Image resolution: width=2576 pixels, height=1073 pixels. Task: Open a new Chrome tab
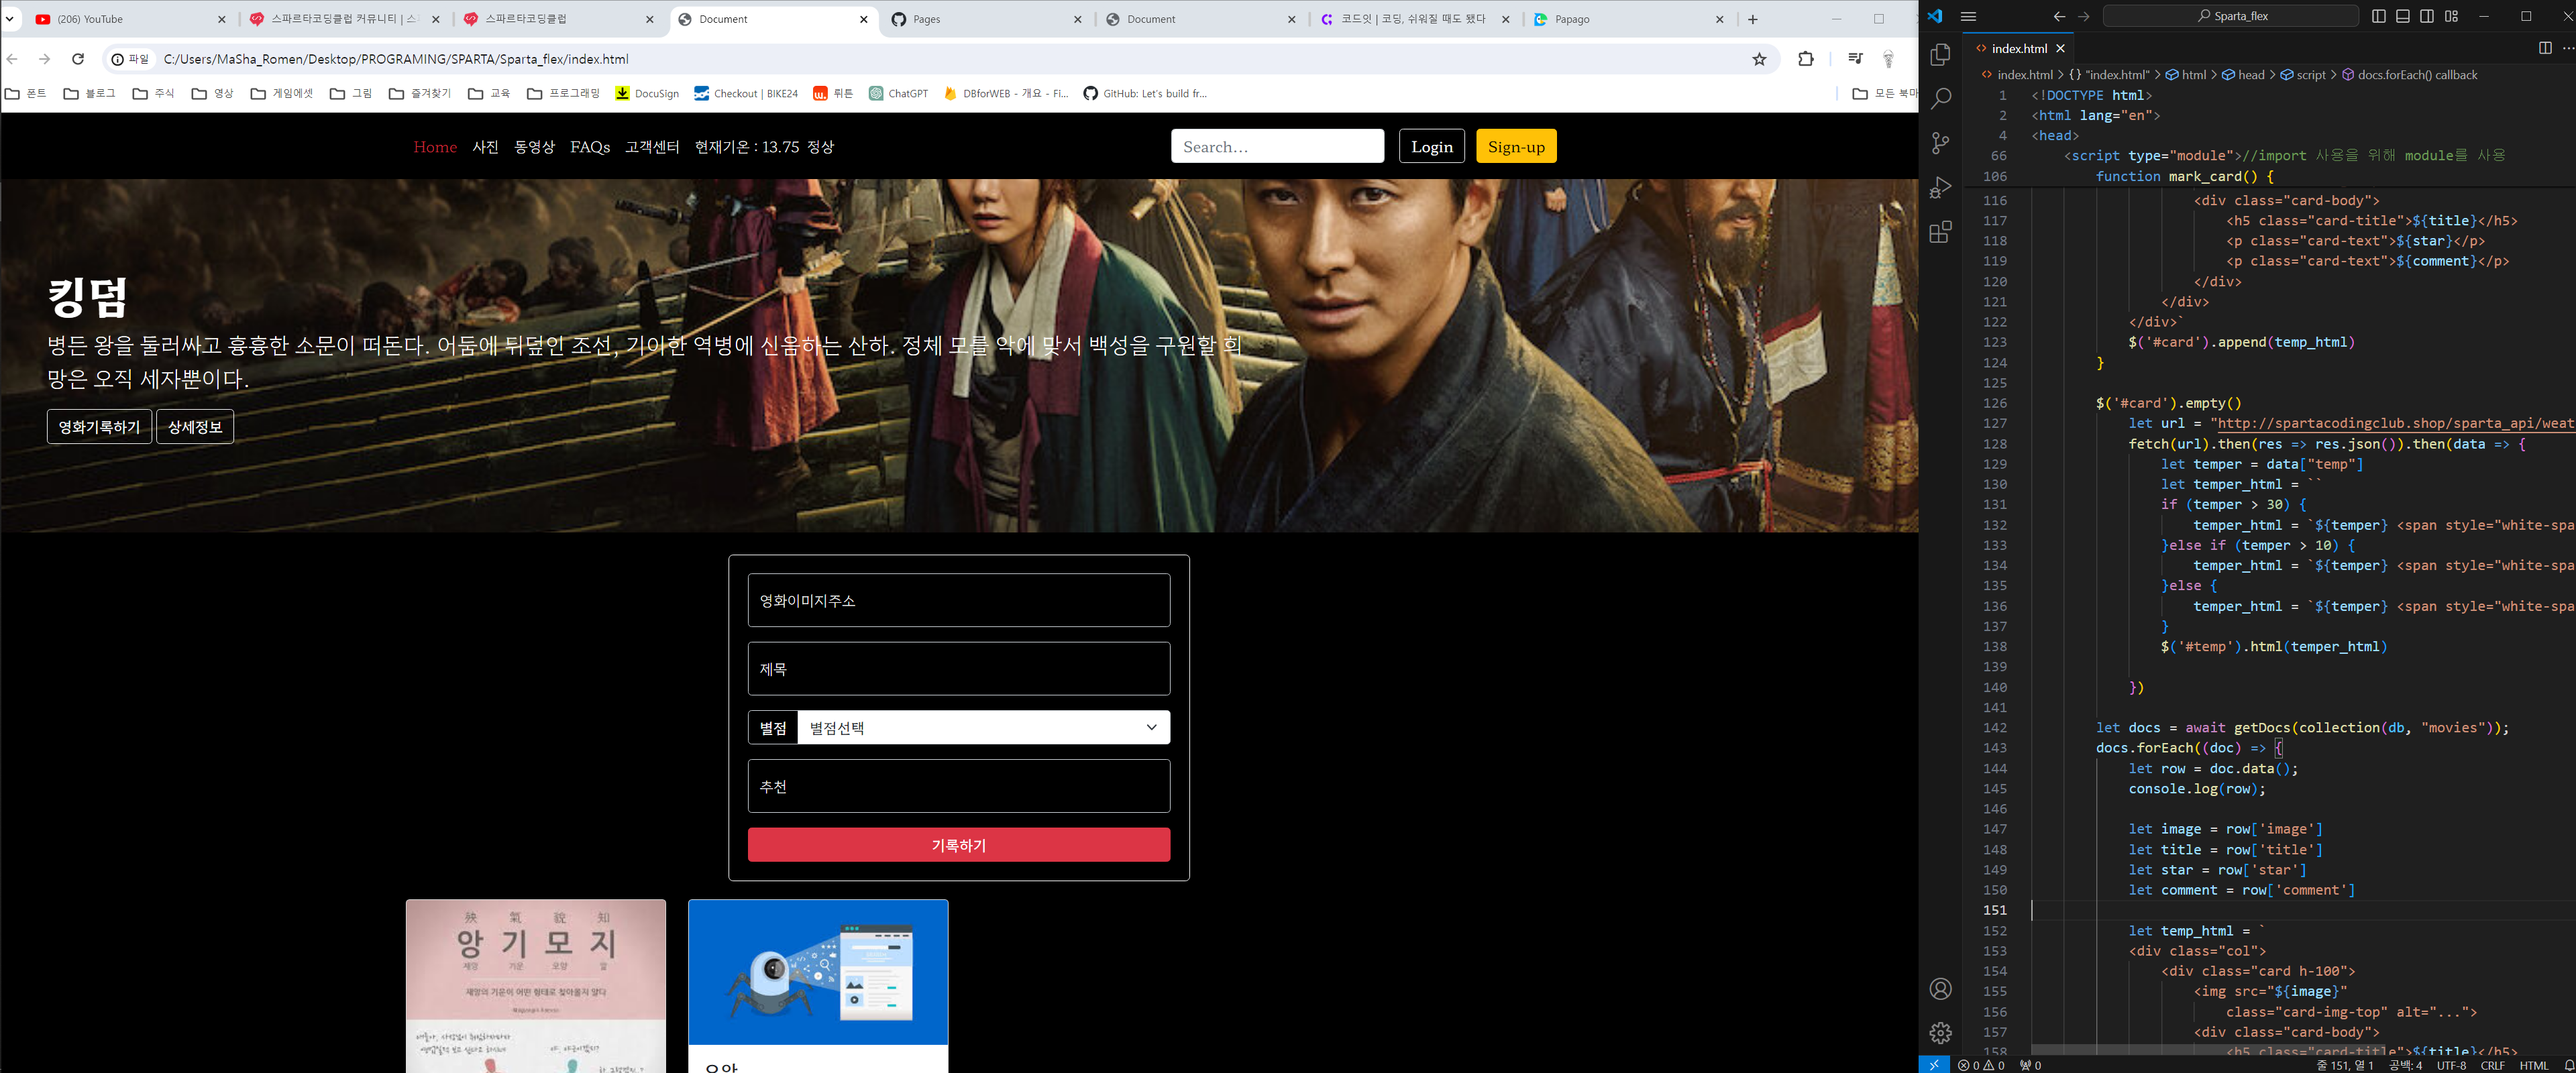[x=1752, y=19]
